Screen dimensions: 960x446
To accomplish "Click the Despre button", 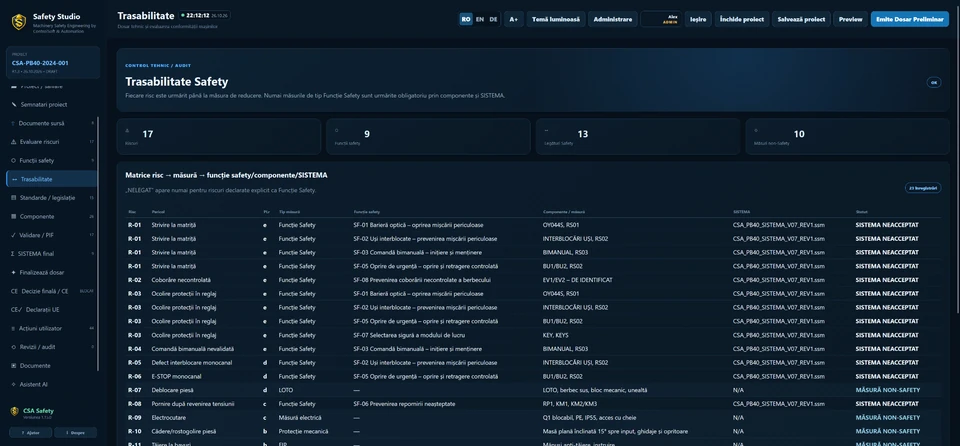I will click(x=75, y=433).
